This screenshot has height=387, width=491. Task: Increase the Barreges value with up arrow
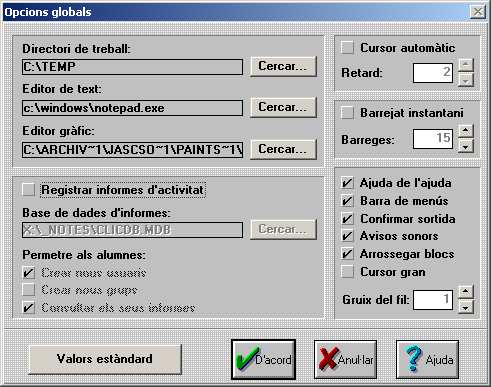tap(466, 131)
